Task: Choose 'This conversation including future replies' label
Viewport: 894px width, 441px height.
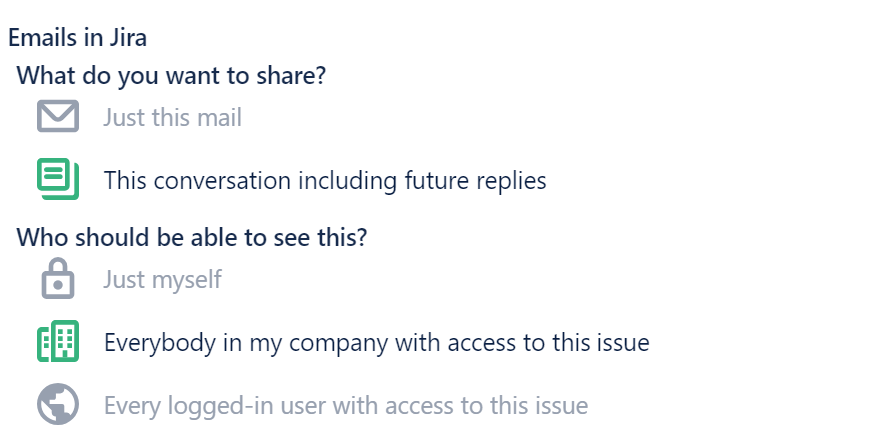Action: click(x=325, y=180)
